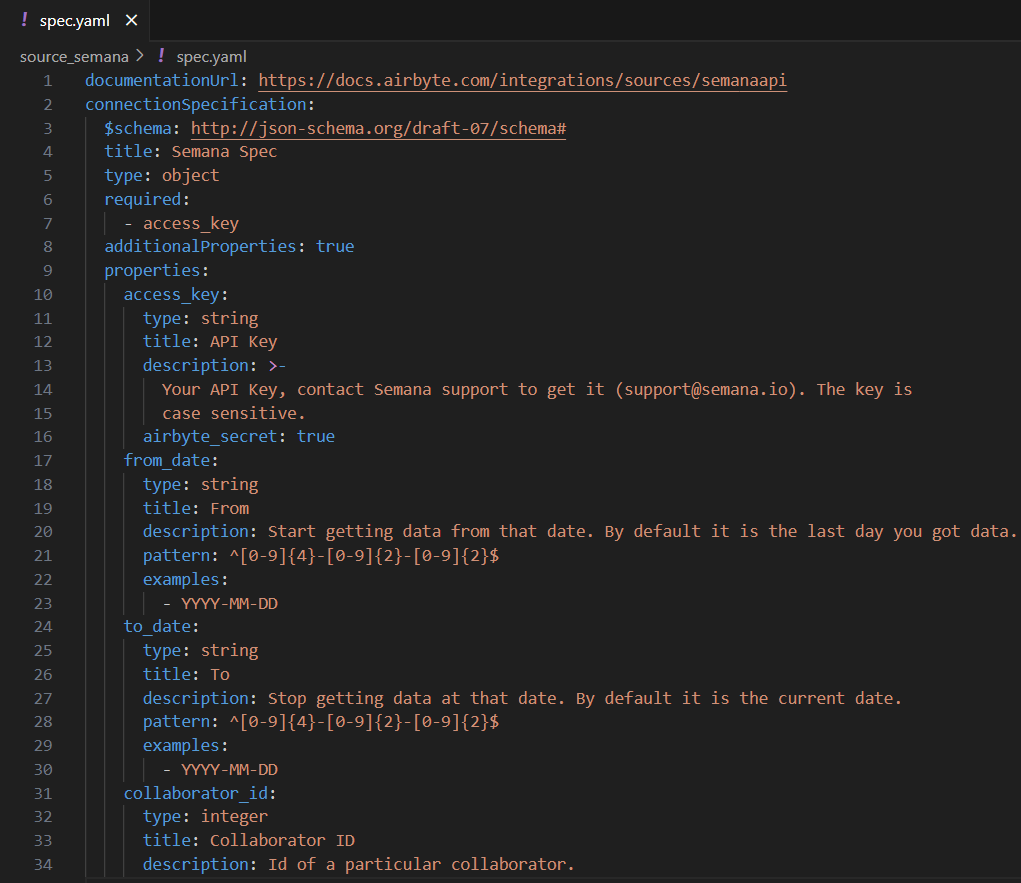Click the 'Semana Spec' title value
This screenshot has width=1021, height=883.
pos(224,152)
